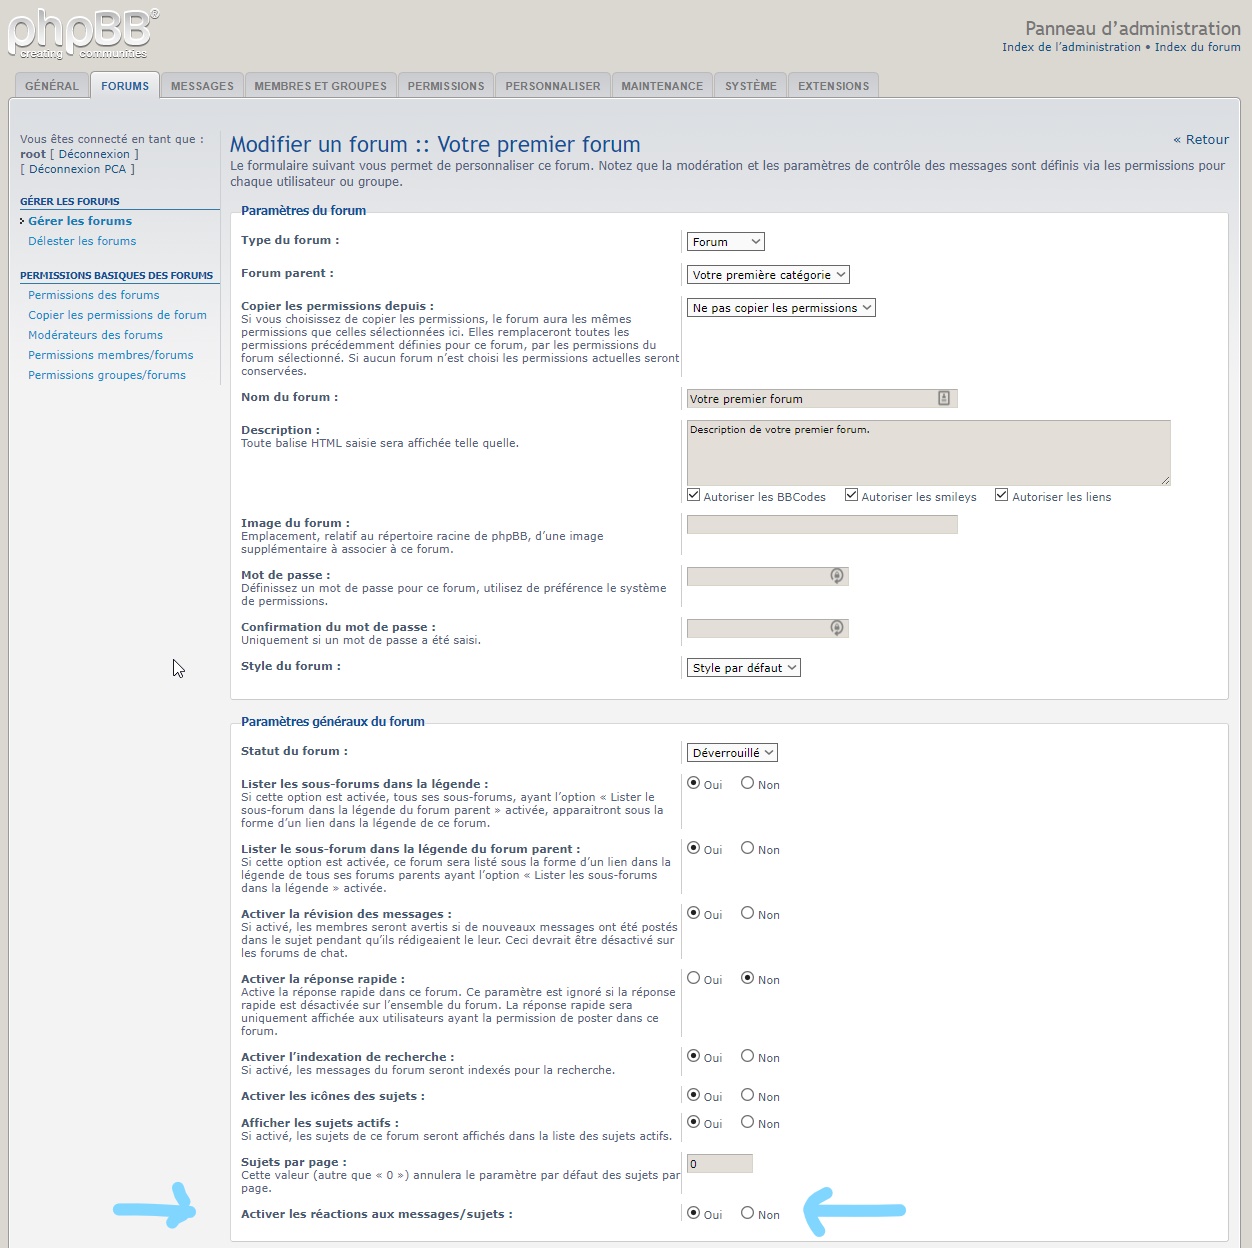Image resolution: width=1252 pixels, height=1248 pixels.
Task: Toggle the Autoriser les smileys checkbox
Action: pos(851,495)
